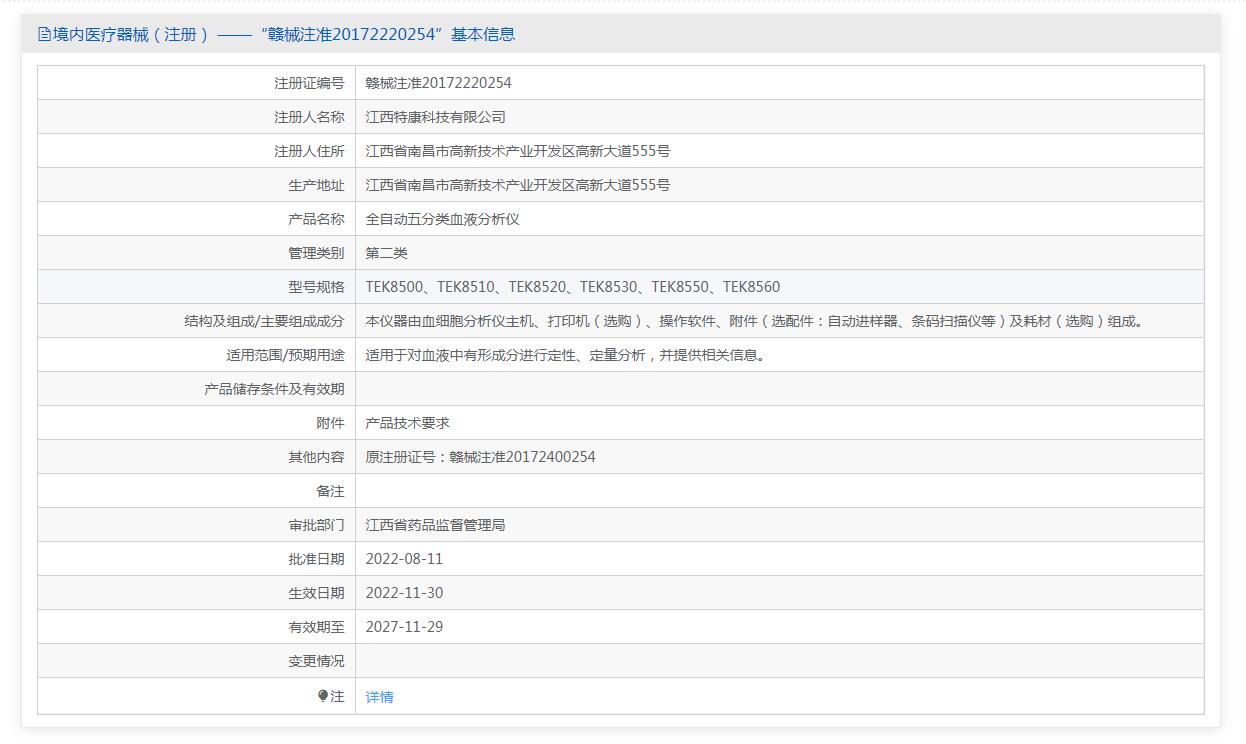Click the 变更情况 label cell
The height and width of the screenshot is (744, 1246).
coord(197,661)
